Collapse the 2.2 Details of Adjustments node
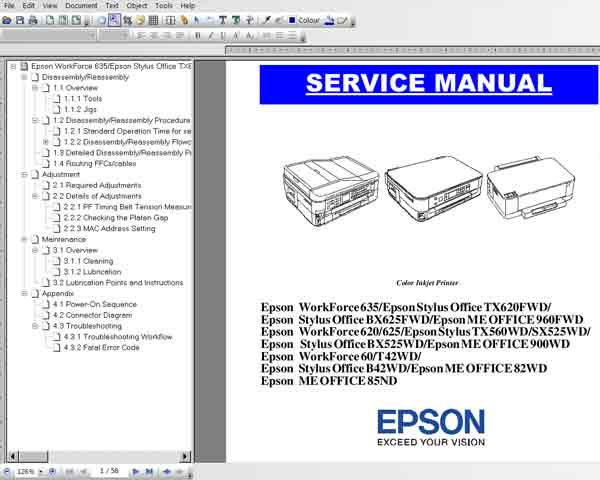This screenshot has height=480, width=600. tap(35, 196)
